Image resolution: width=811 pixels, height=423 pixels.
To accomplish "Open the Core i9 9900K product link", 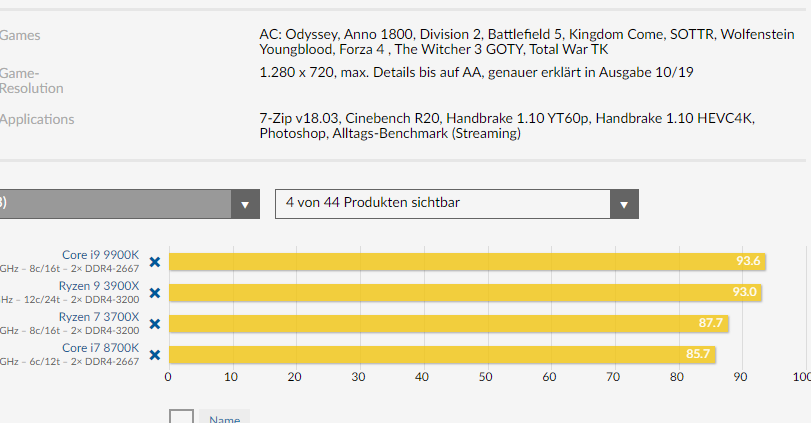I will coord(100,255).
